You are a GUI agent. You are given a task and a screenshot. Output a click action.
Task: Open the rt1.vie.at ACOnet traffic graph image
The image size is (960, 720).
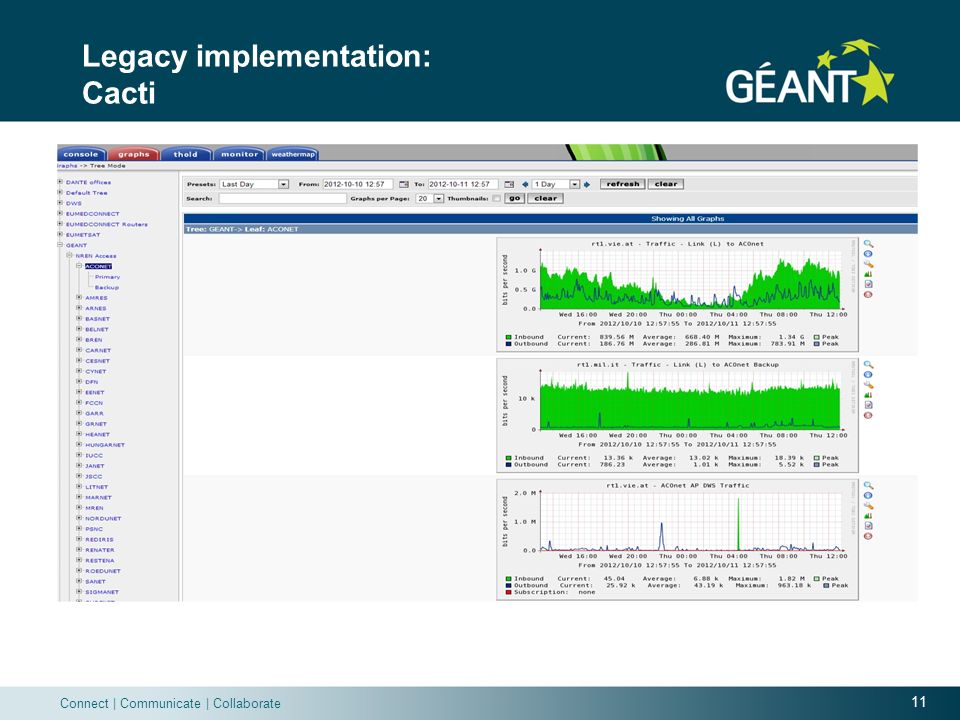[677, 294]
